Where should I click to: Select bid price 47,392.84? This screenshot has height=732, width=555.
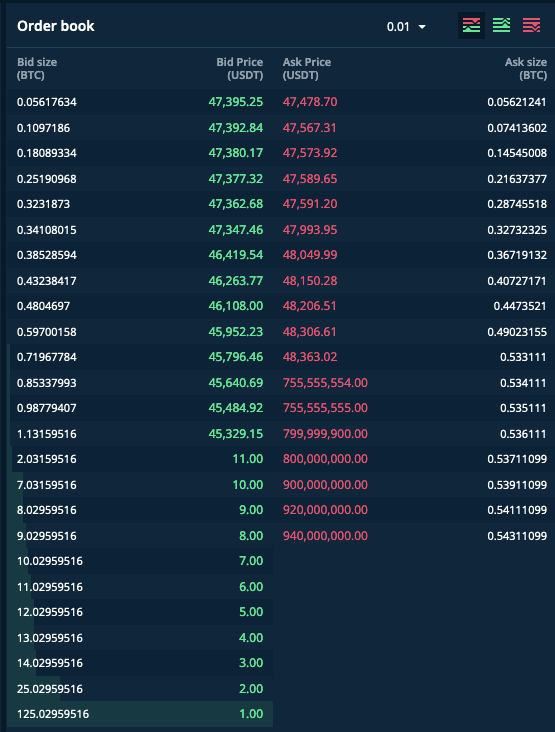pyautogui.click(x=236, y=128)
